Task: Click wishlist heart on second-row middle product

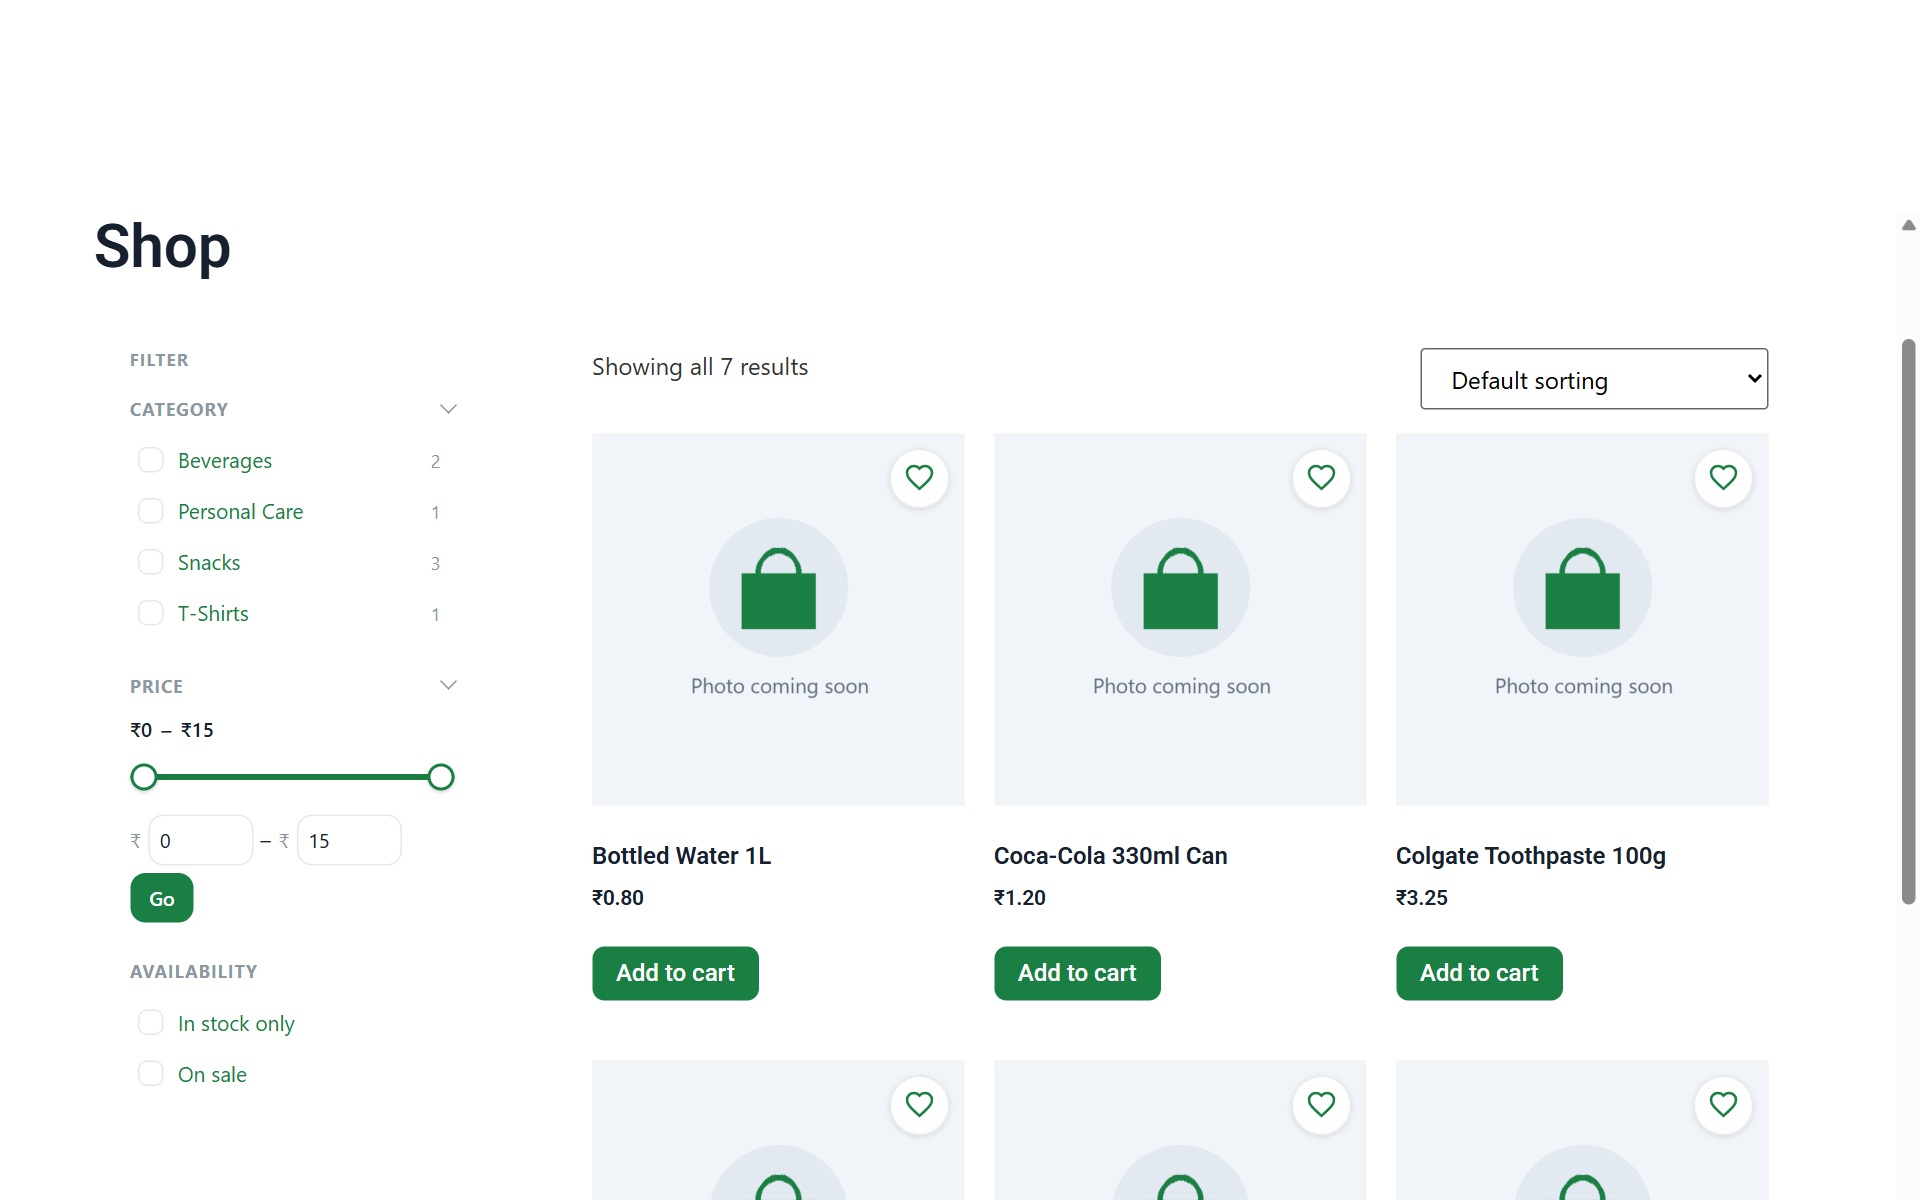Action: click(x=1321, y=1105)
